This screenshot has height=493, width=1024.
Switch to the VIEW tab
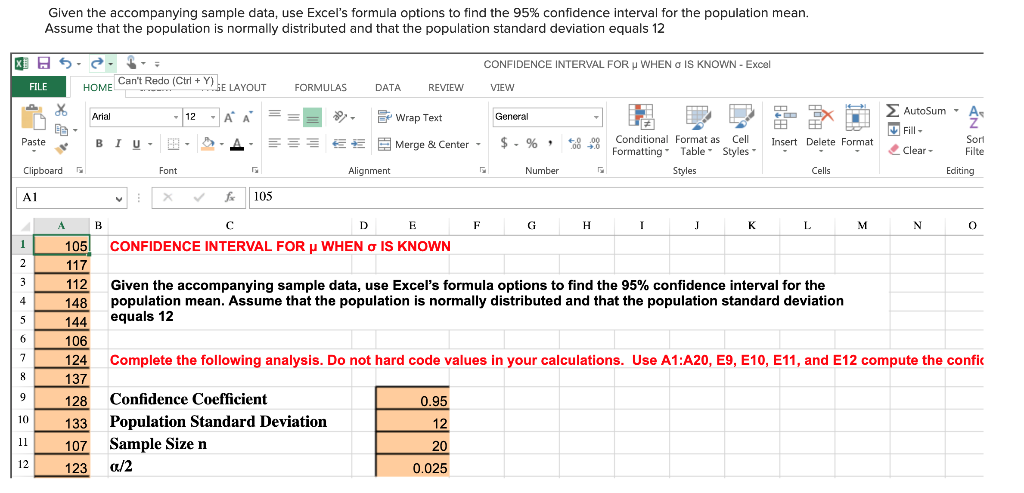tap(502, 87)
